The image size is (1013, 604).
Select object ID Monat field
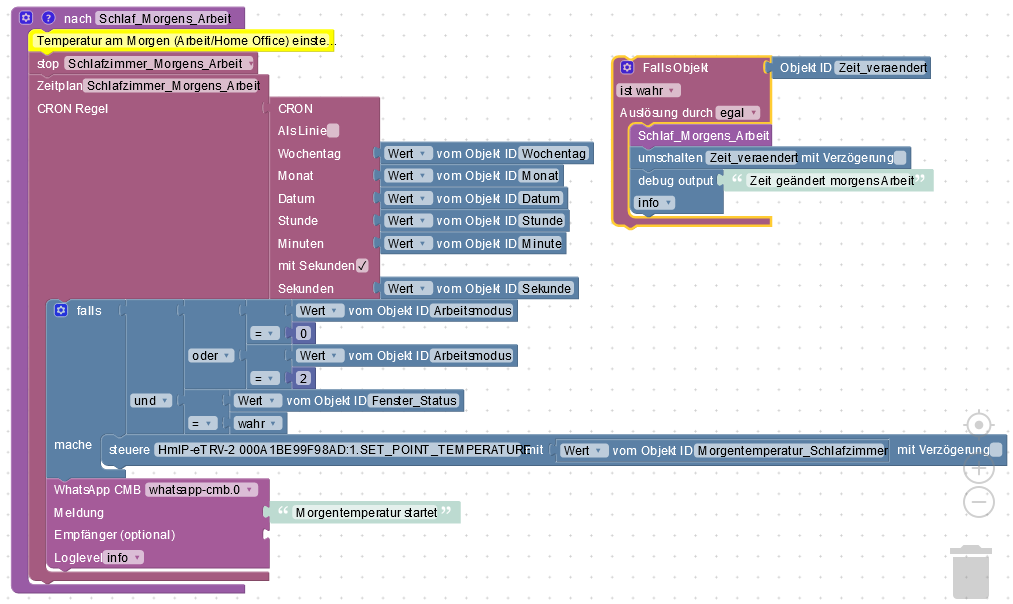click(540, 176)
